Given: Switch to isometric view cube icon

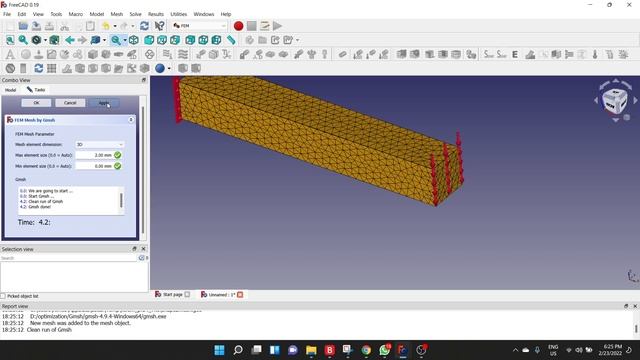Looking at the screenshot, I should click(133, 40).
